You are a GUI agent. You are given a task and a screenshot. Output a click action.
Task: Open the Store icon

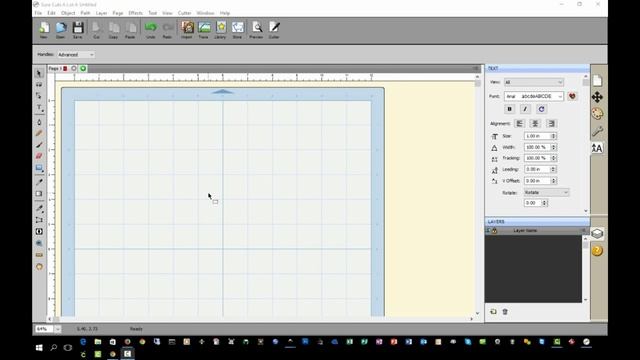click(x=237, y=29)
